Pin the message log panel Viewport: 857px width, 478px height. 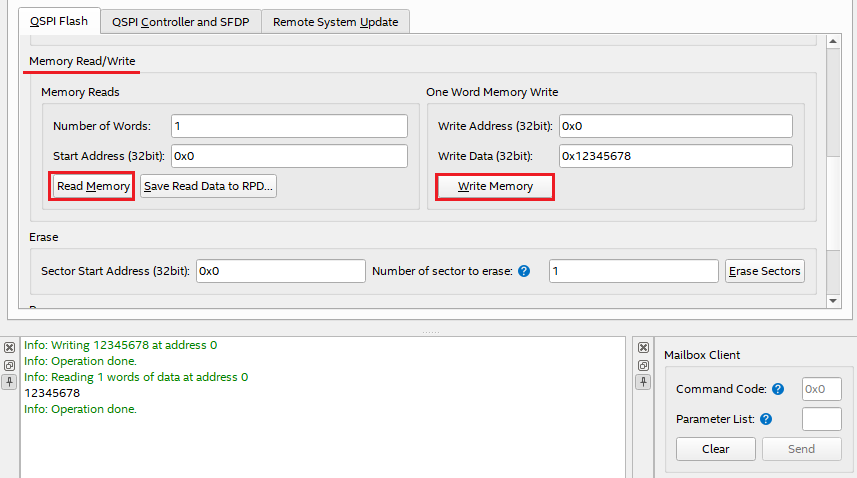pos(9,382)
